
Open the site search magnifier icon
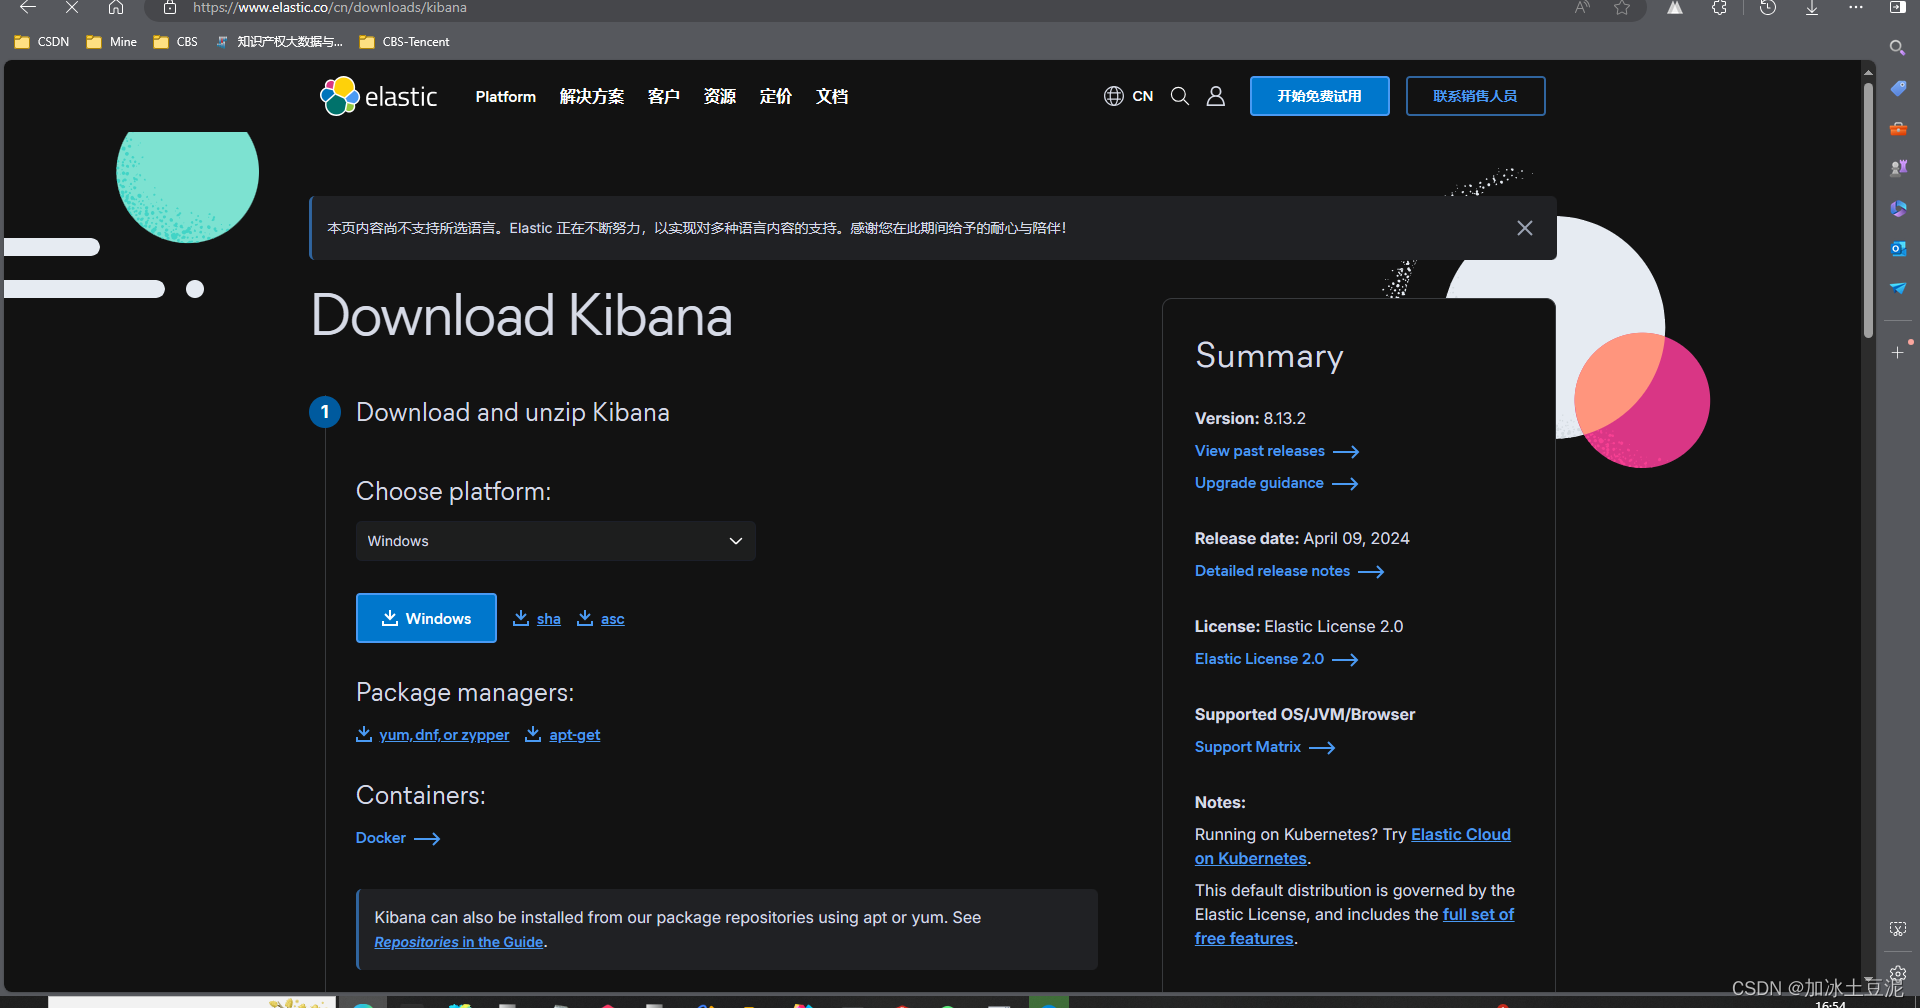click(x=1180, y=96)
